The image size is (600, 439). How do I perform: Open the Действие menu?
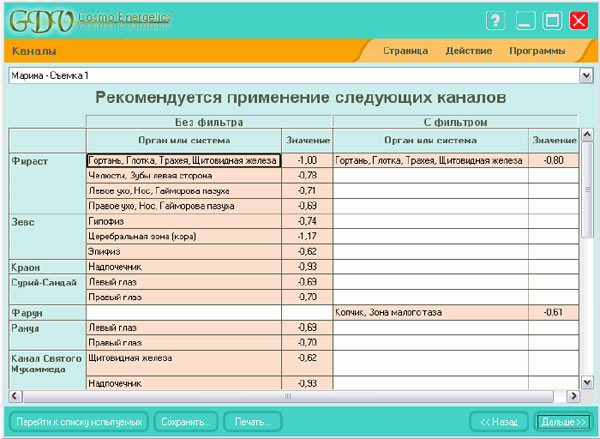tap(469, 51)
